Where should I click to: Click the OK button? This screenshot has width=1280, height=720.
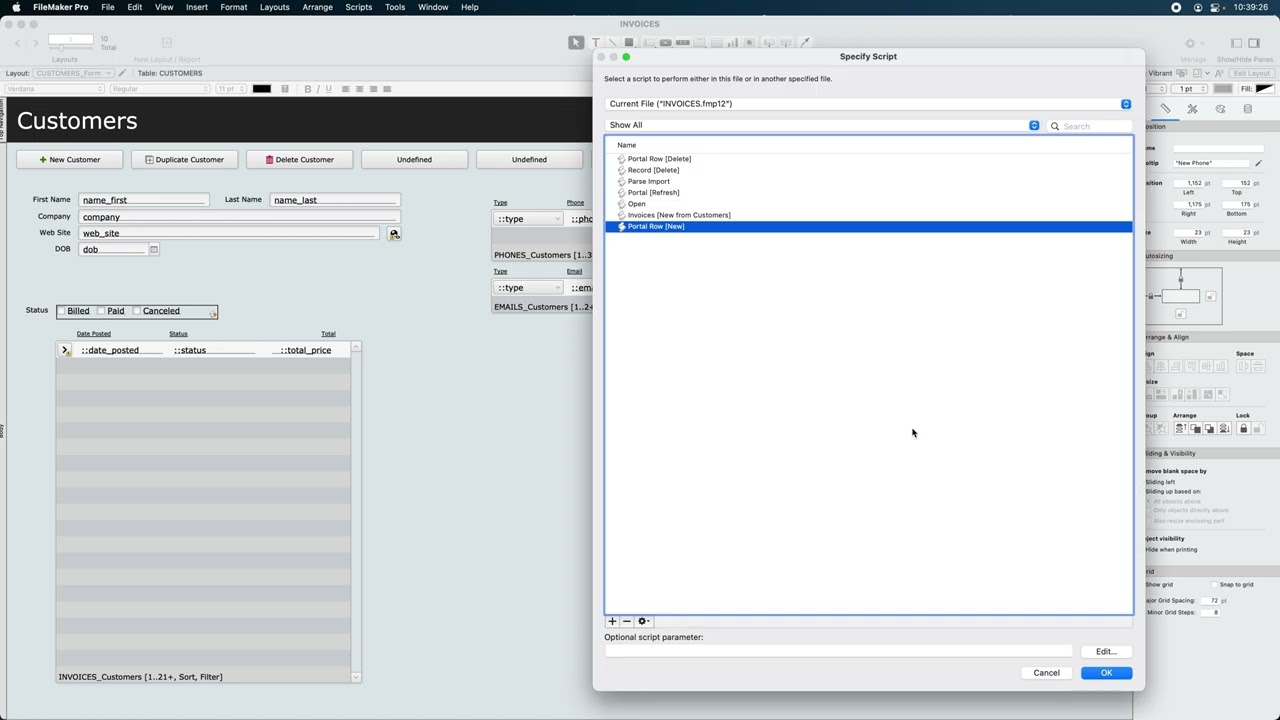[x=1106, y=673]
